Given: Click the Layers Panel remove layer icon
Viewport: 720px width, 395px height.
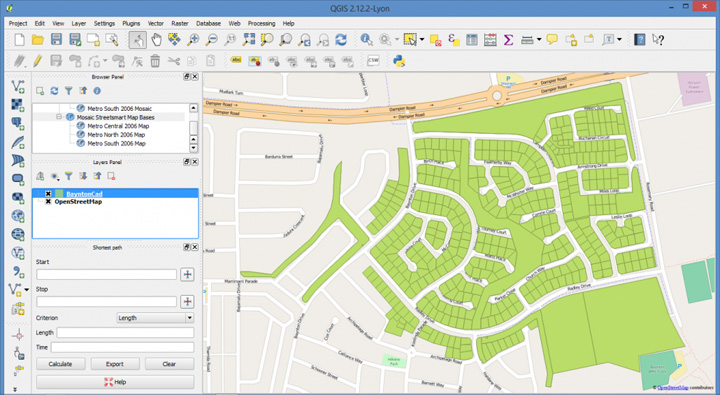Looking at the screenshot, I should (111, 176).
